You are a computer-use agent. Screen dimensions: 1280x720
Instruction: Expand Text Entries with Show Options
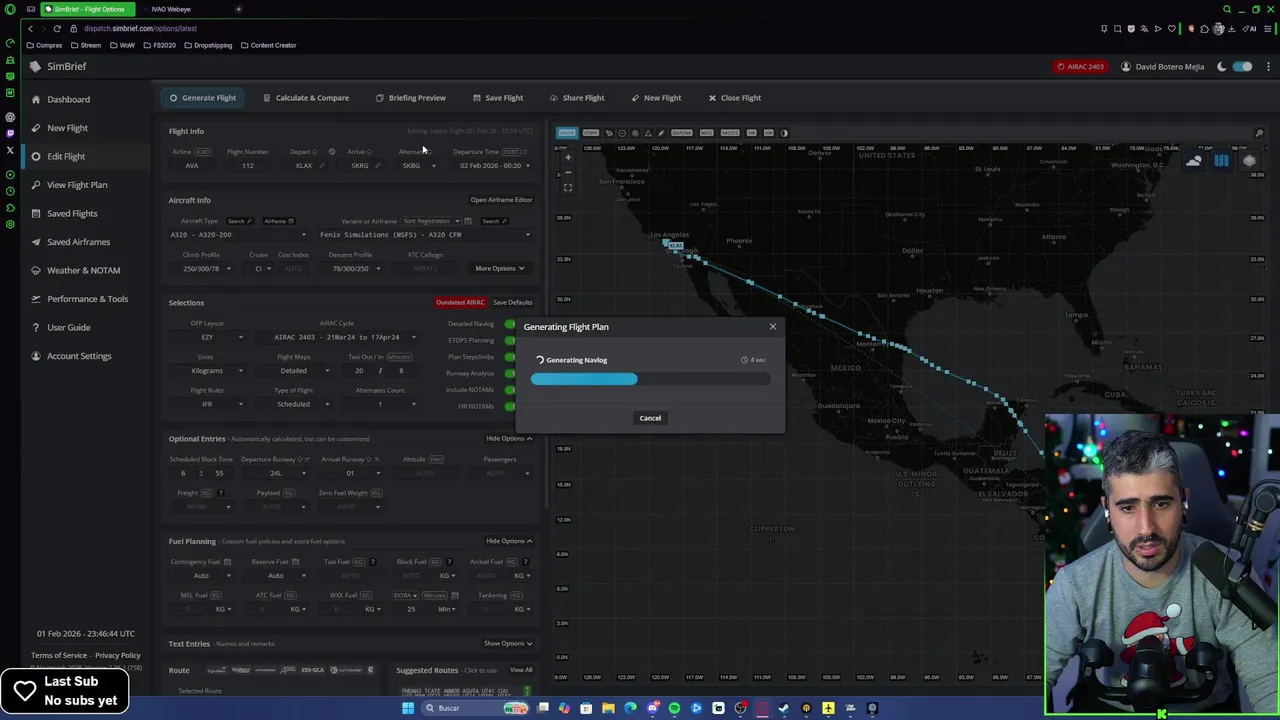coord(508,644)
